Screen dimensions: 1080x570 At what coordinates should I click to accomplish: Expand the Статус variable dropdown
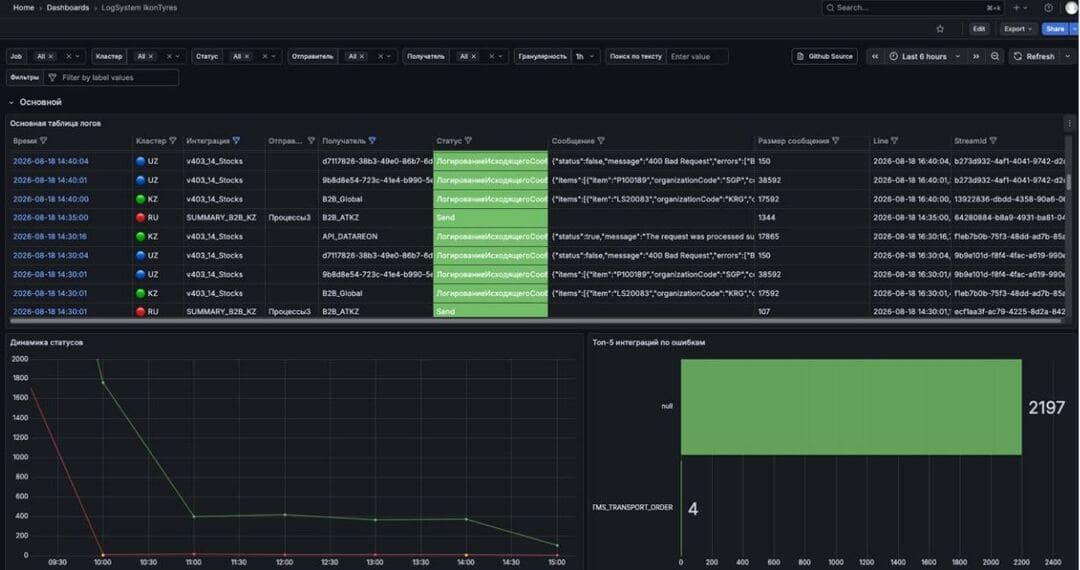tap(273, 56)
